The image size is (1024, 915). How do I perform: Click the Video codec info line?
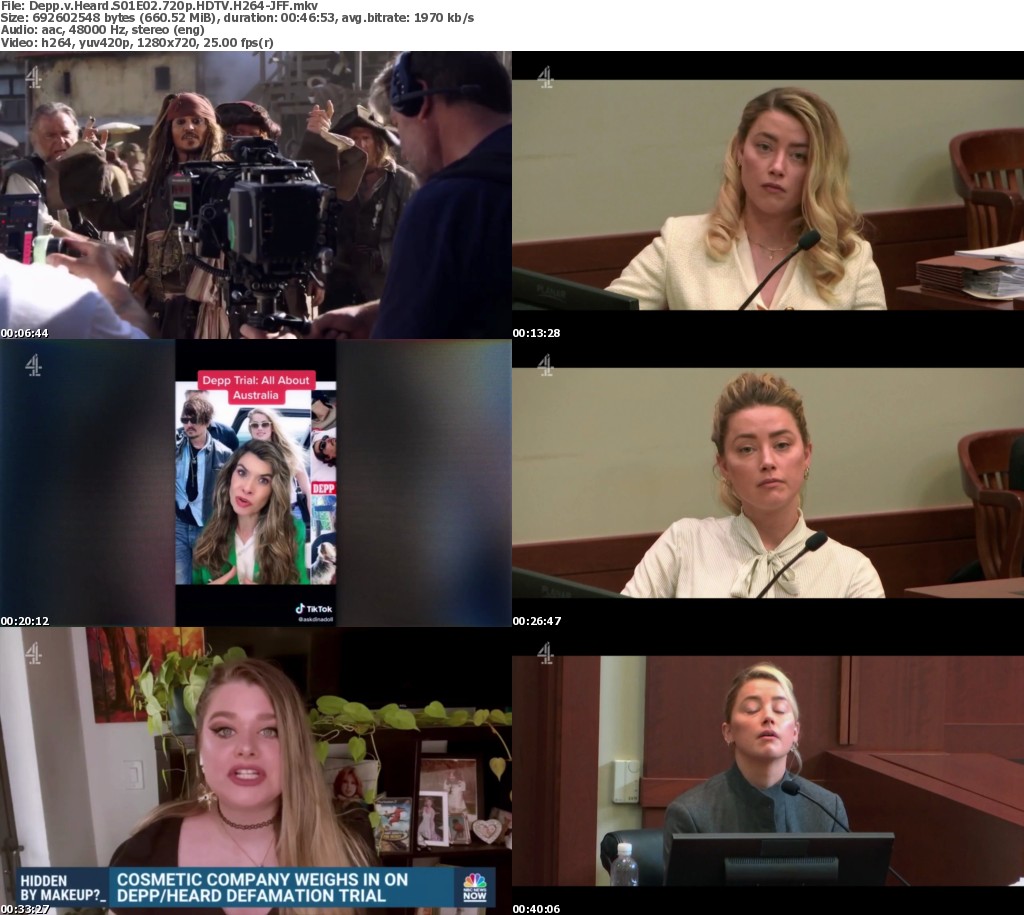(x=137, y=43)
